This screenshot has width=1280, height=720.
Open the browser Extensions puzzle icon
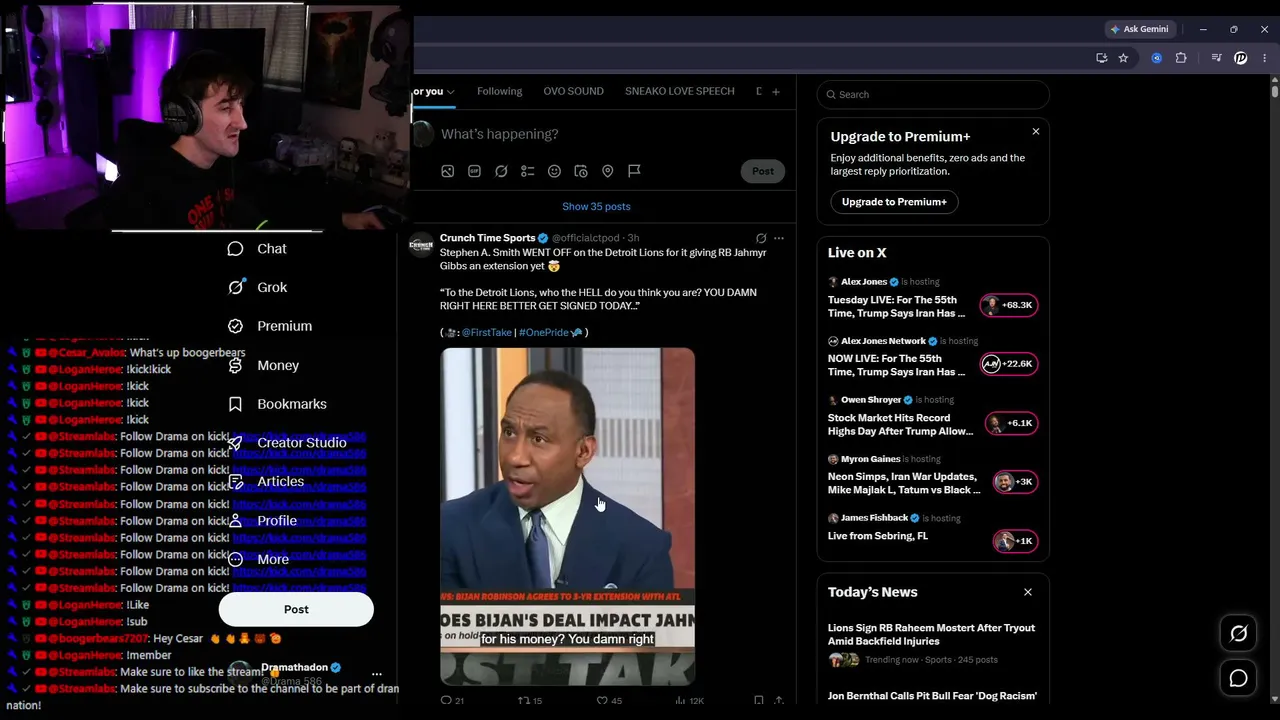(1181, 58)
